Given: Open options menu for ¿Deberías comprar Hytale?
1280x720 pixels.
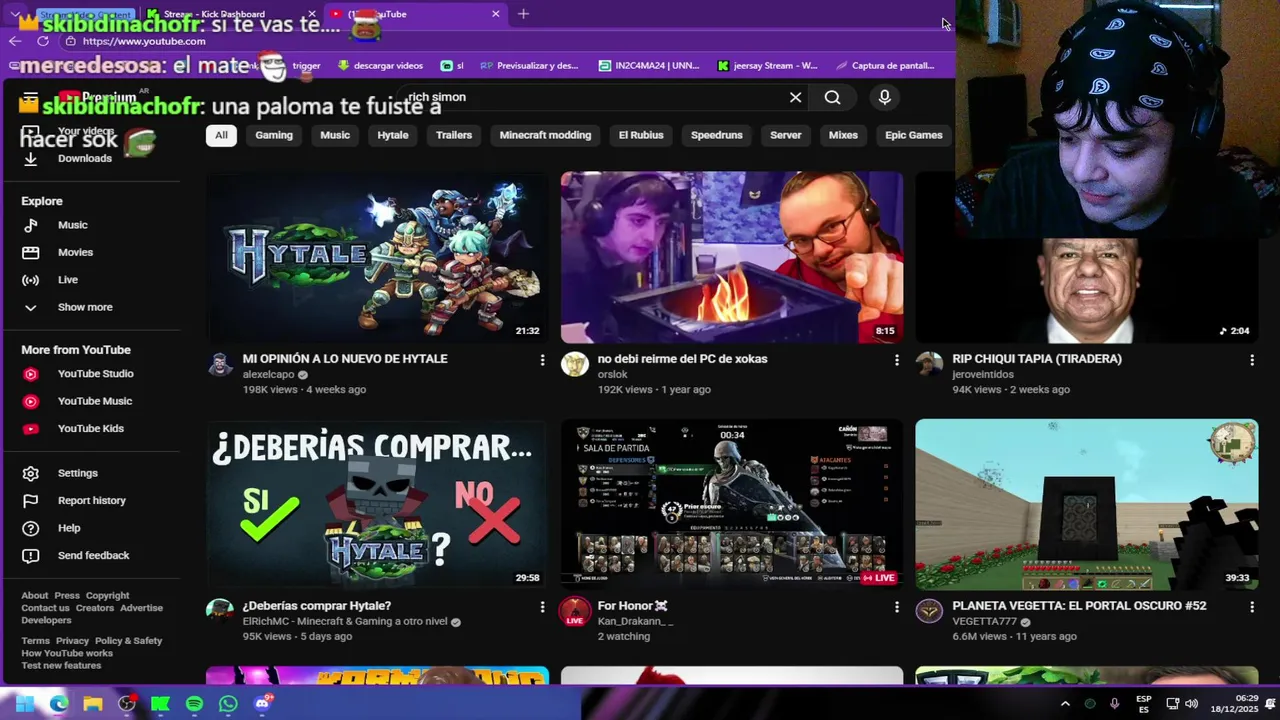Looking at the screenshot, I should click(542, 607).
